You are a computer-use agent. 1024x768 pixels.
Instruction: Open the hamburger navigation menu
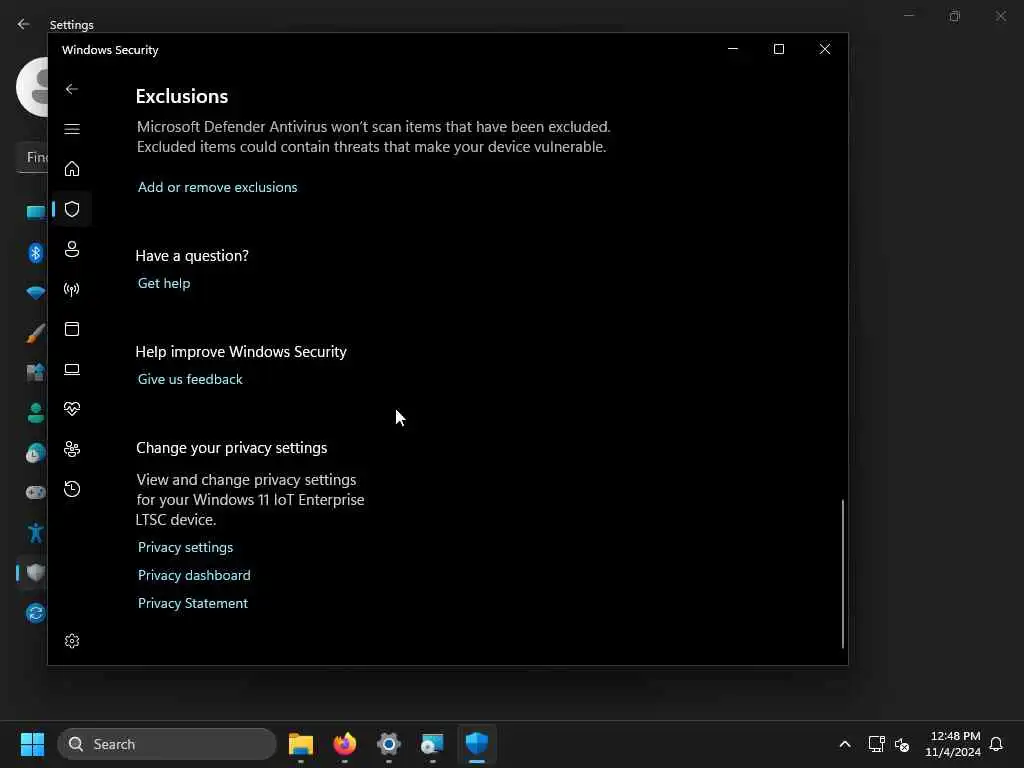(72, 129)
